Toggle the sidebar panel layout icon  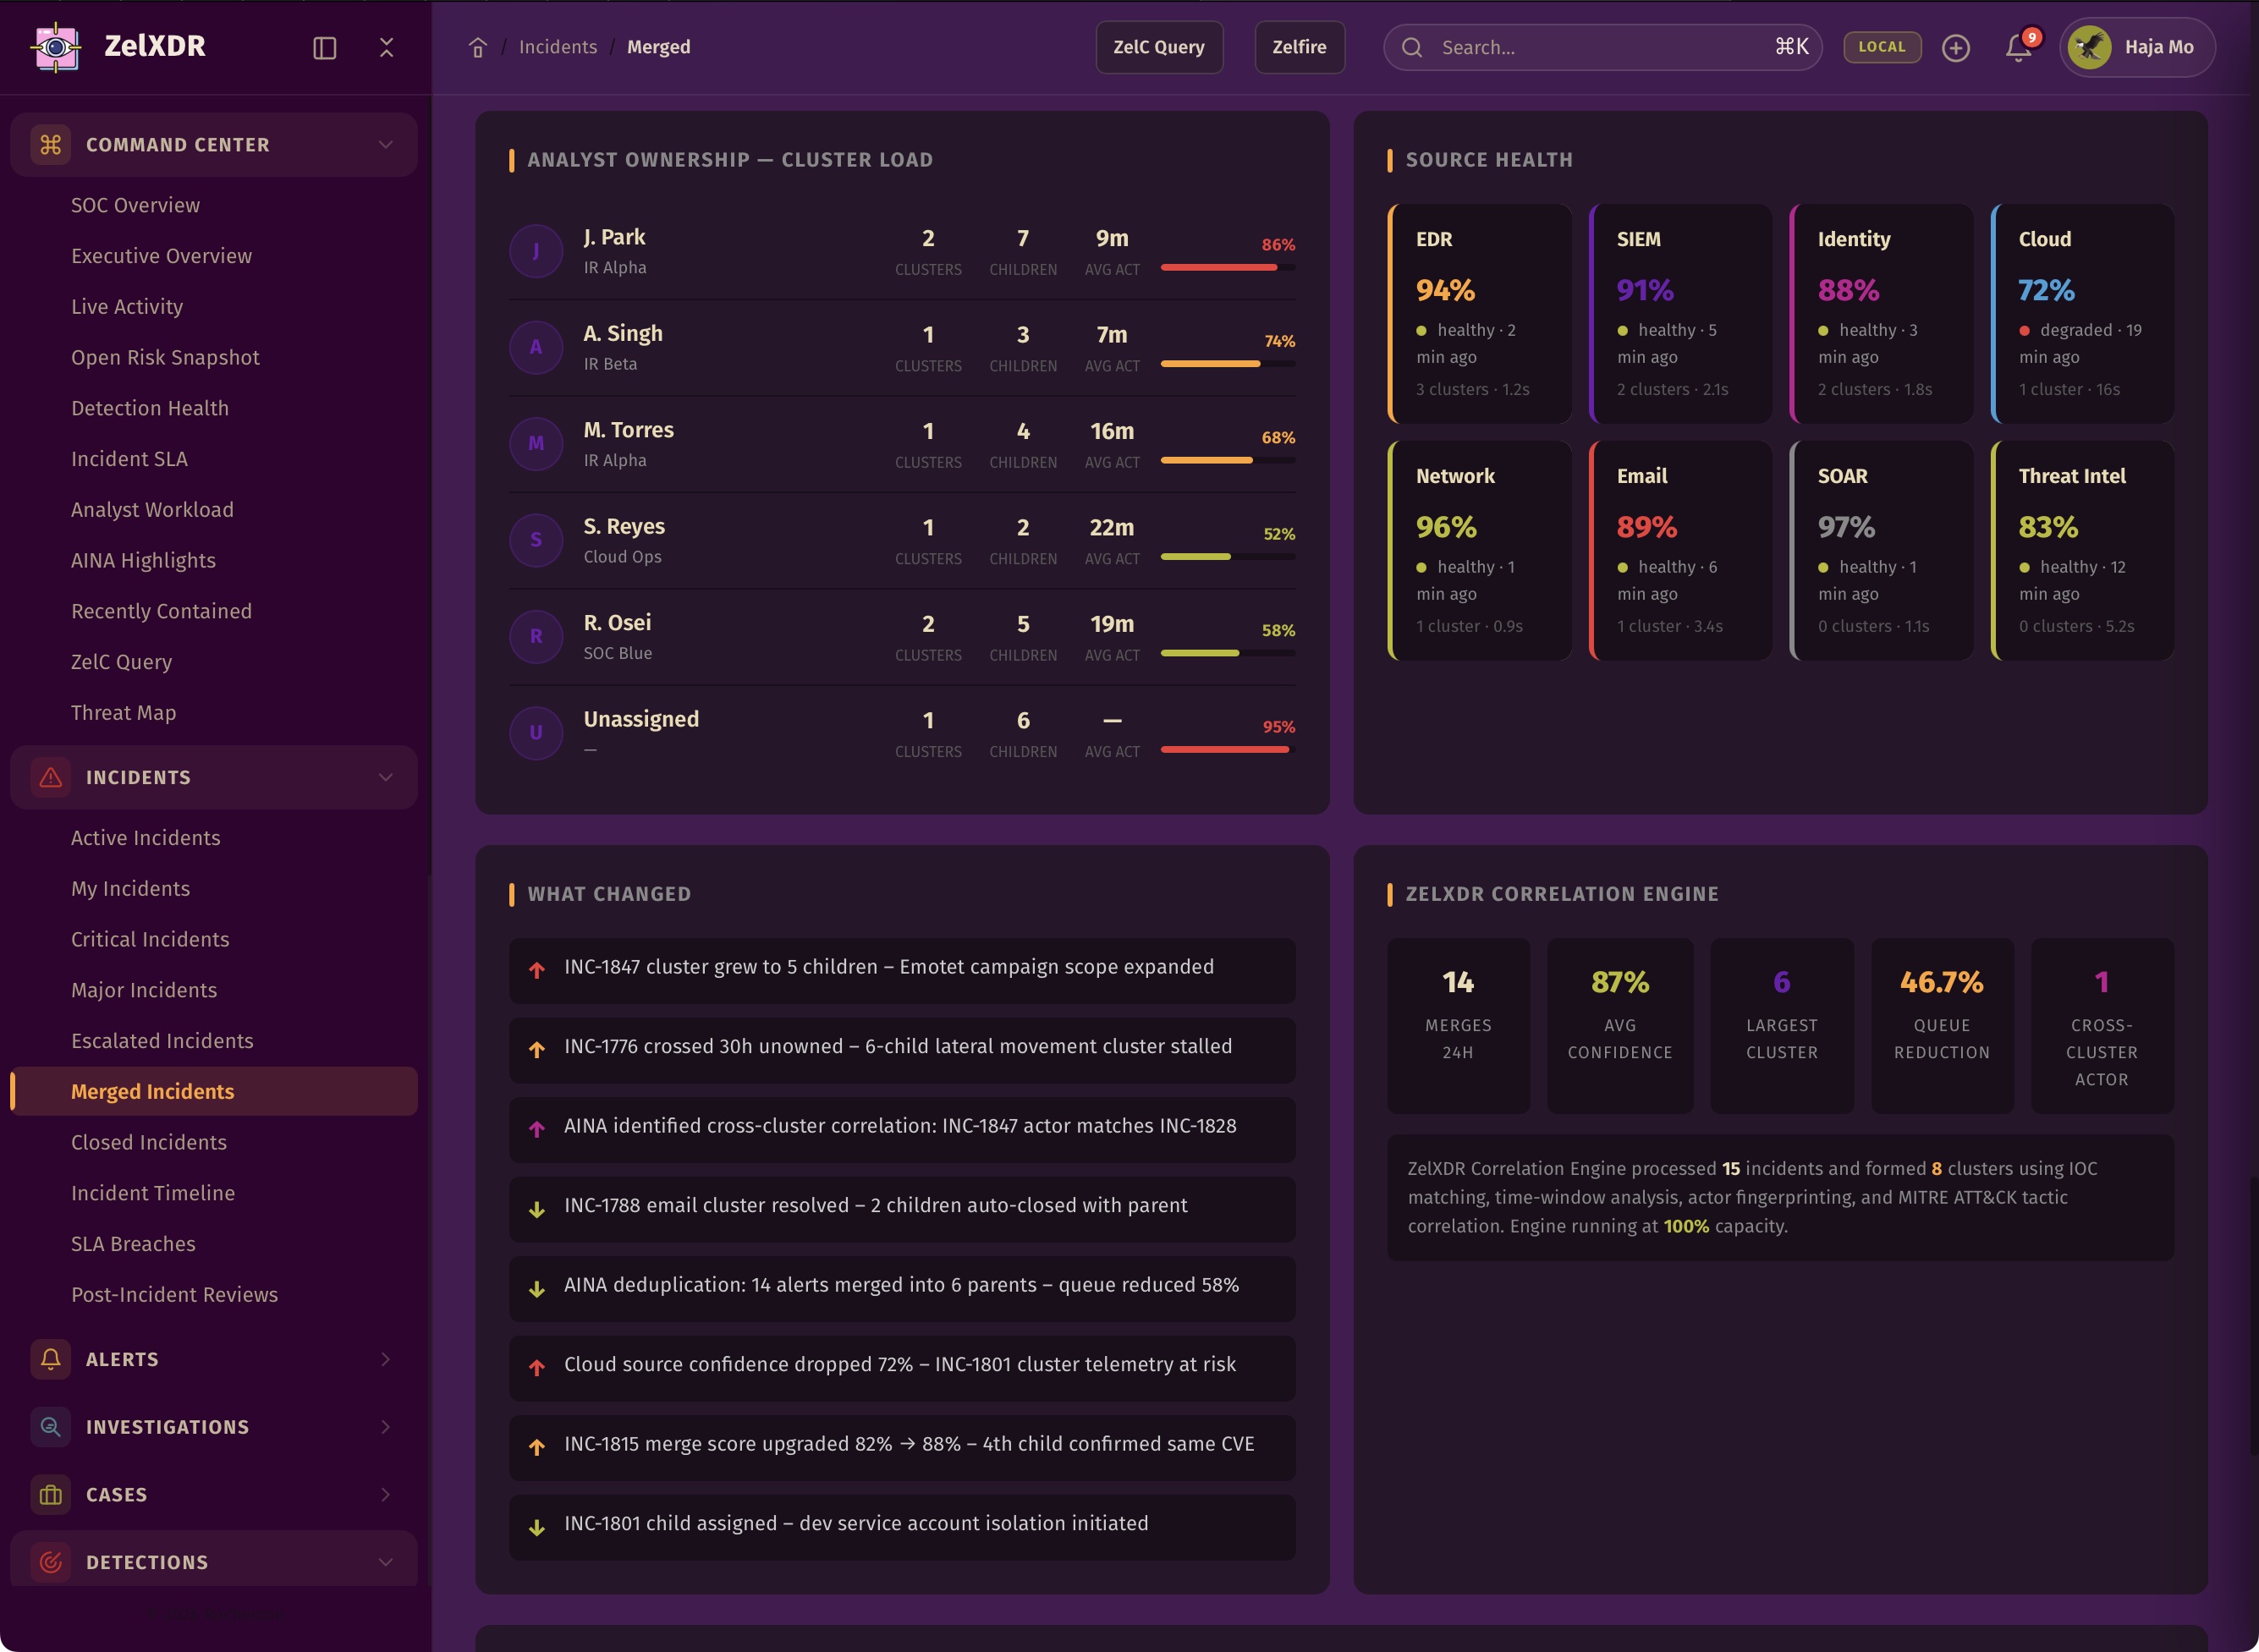pos(324,47)
